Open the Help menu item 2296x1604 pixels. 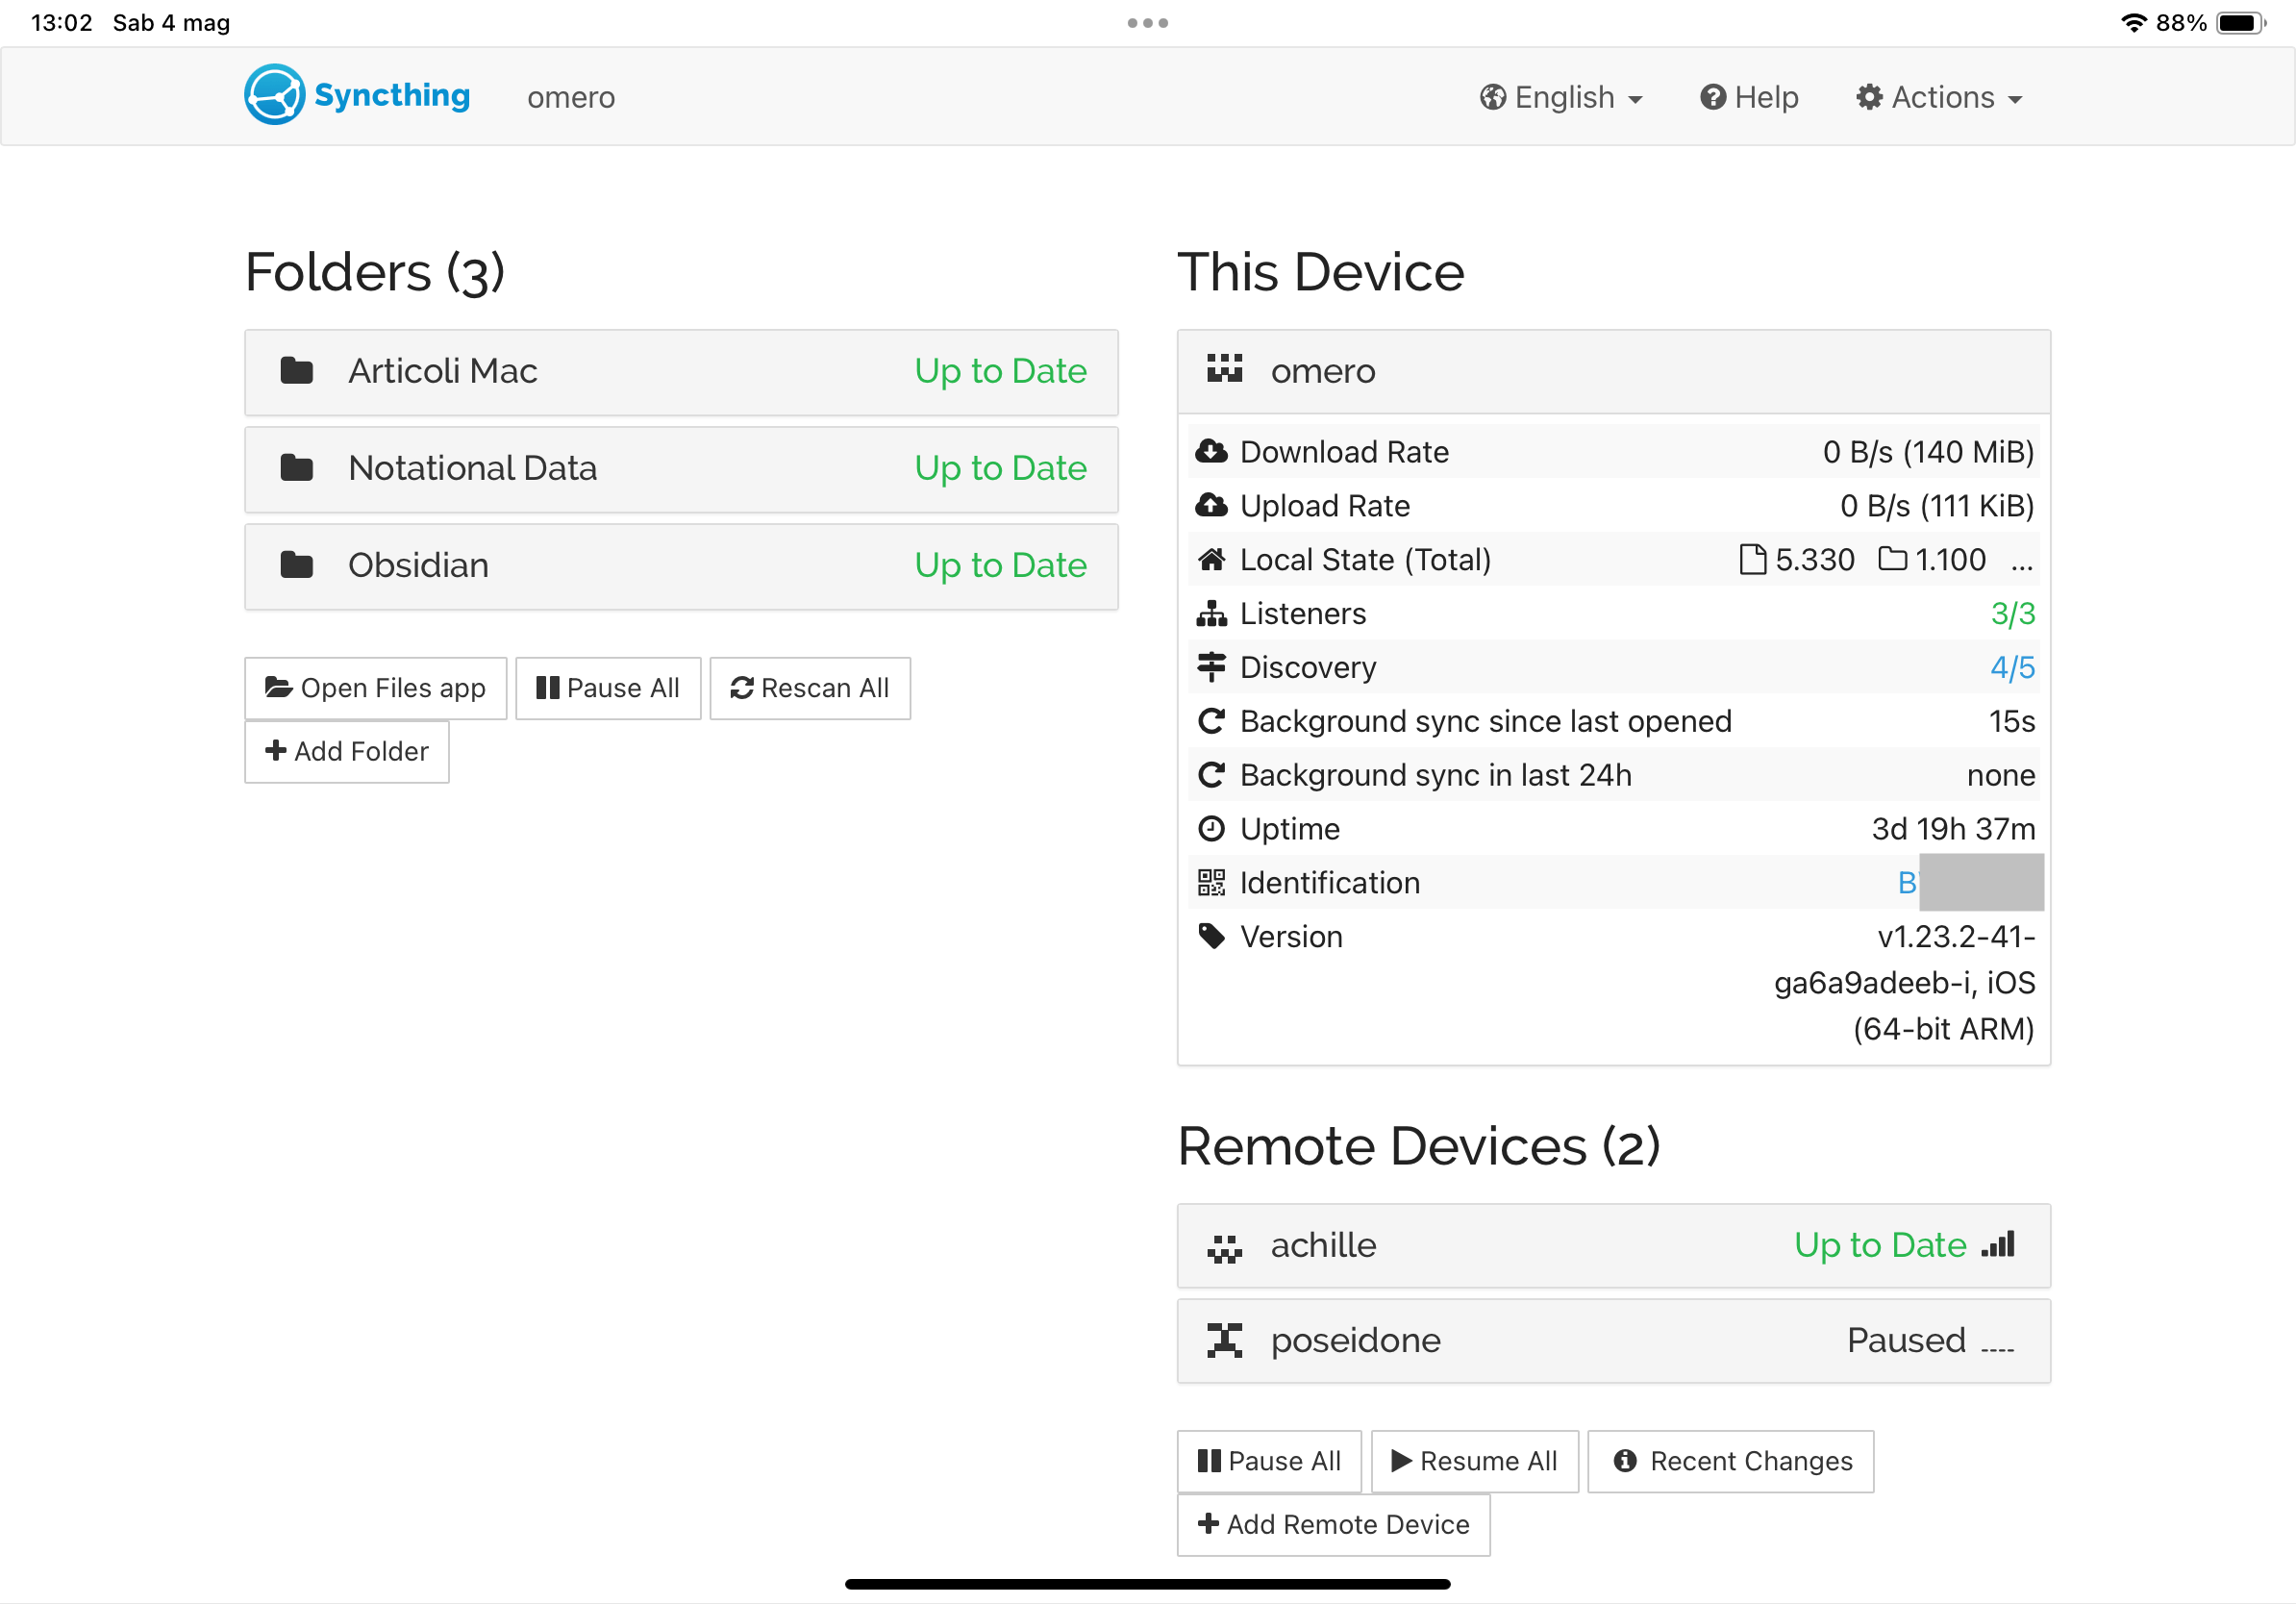coord(1749,97)
